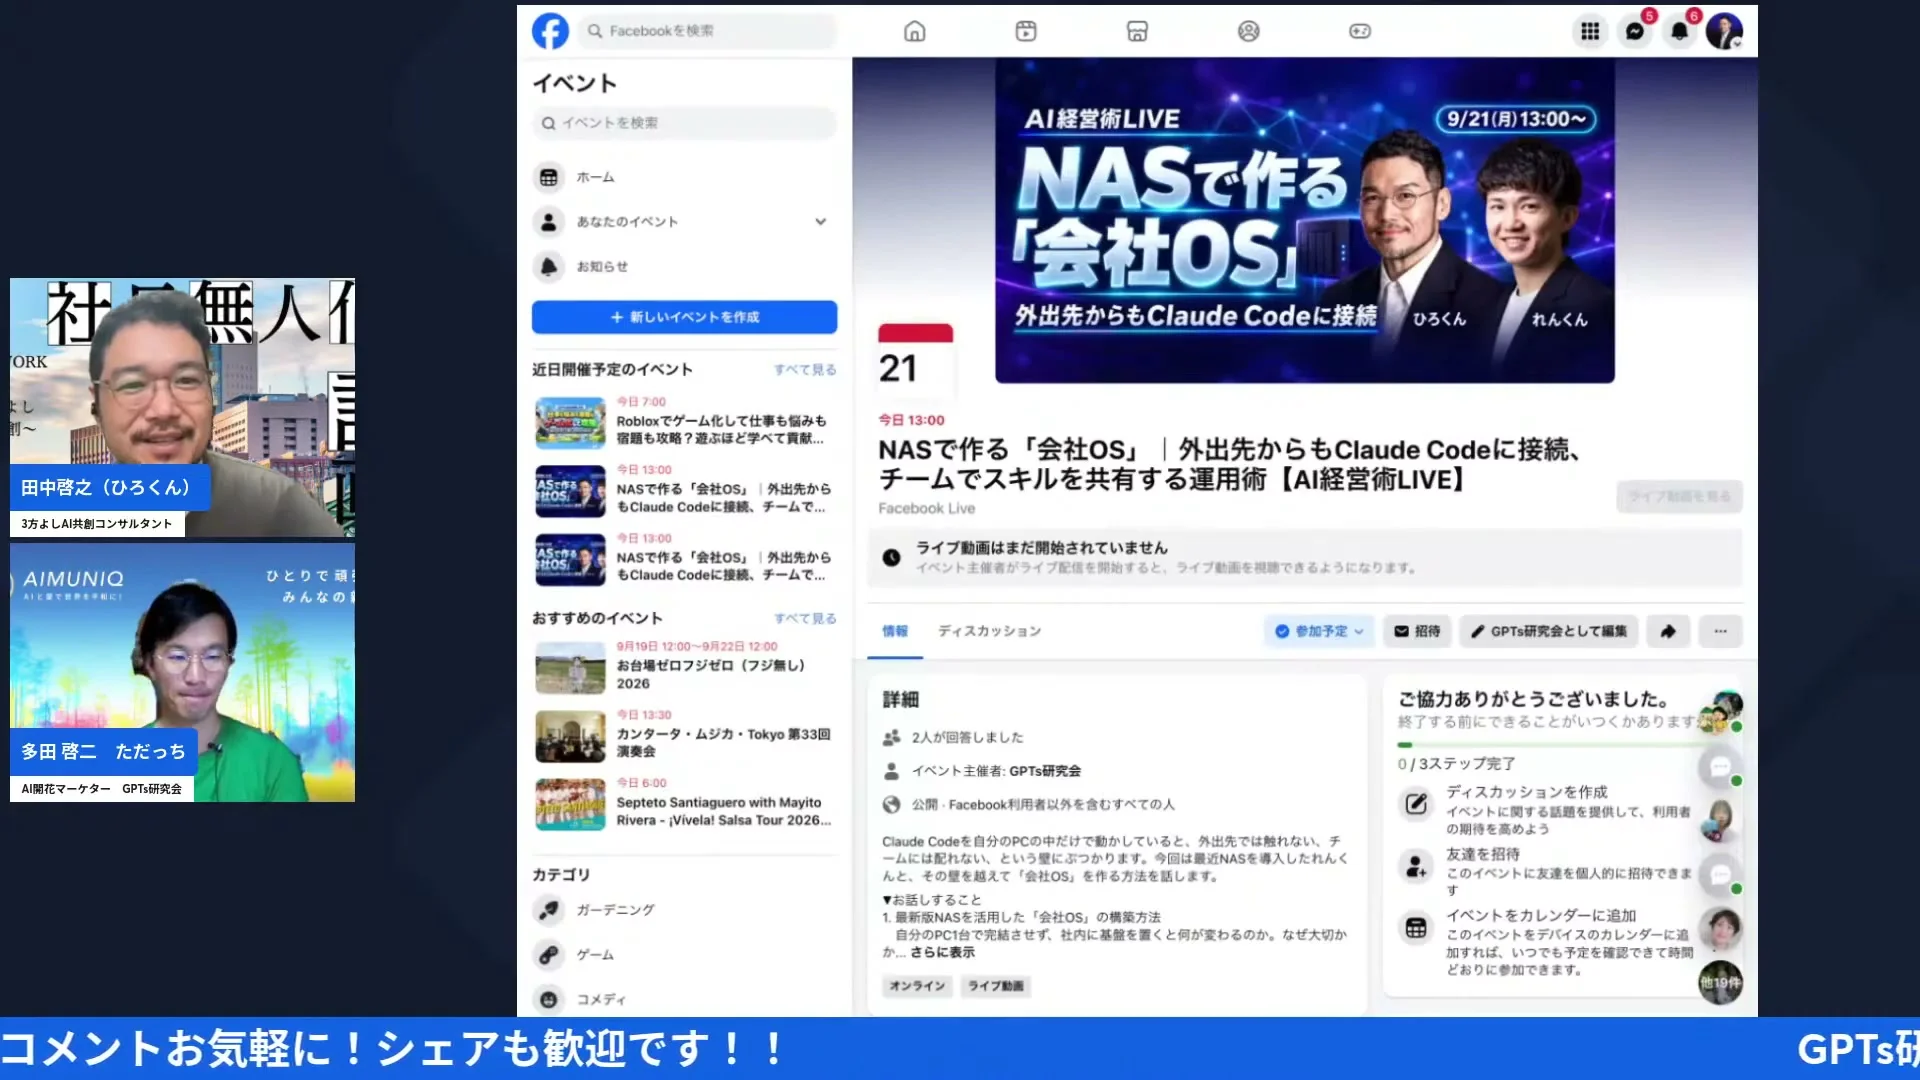Go to Home feed icon in top navigation

(914, 31)
